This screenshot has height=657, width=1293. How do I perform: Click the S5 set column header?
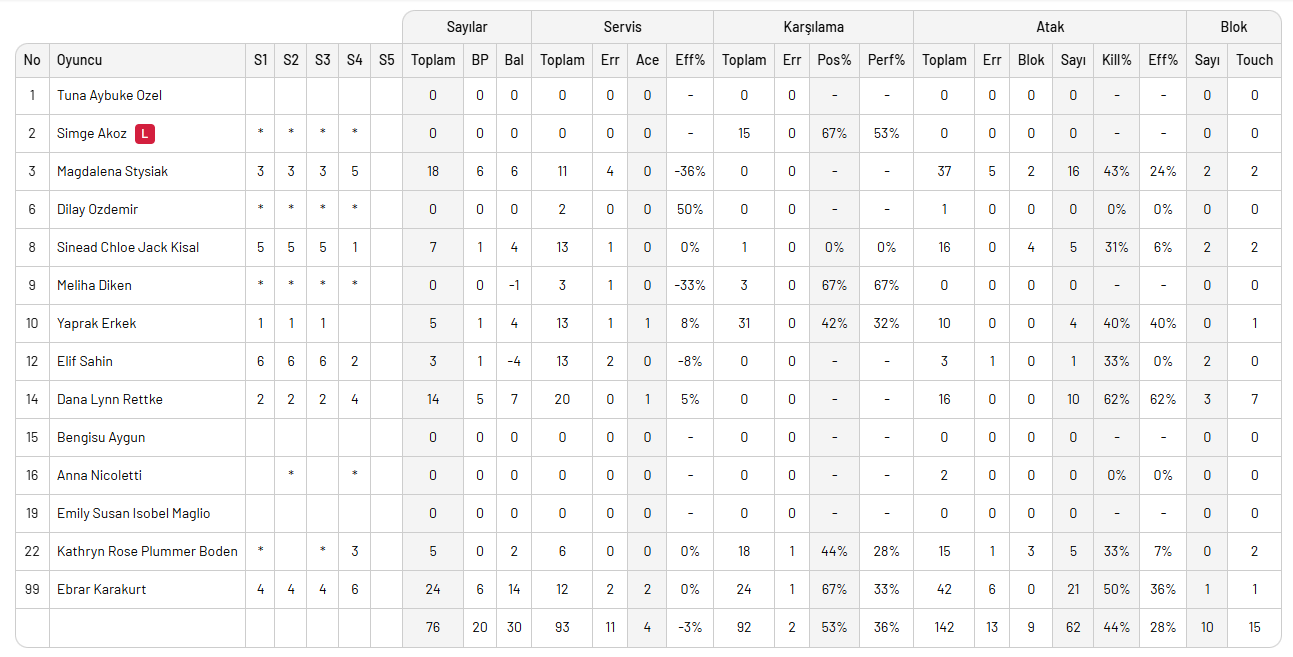point(386,60)
